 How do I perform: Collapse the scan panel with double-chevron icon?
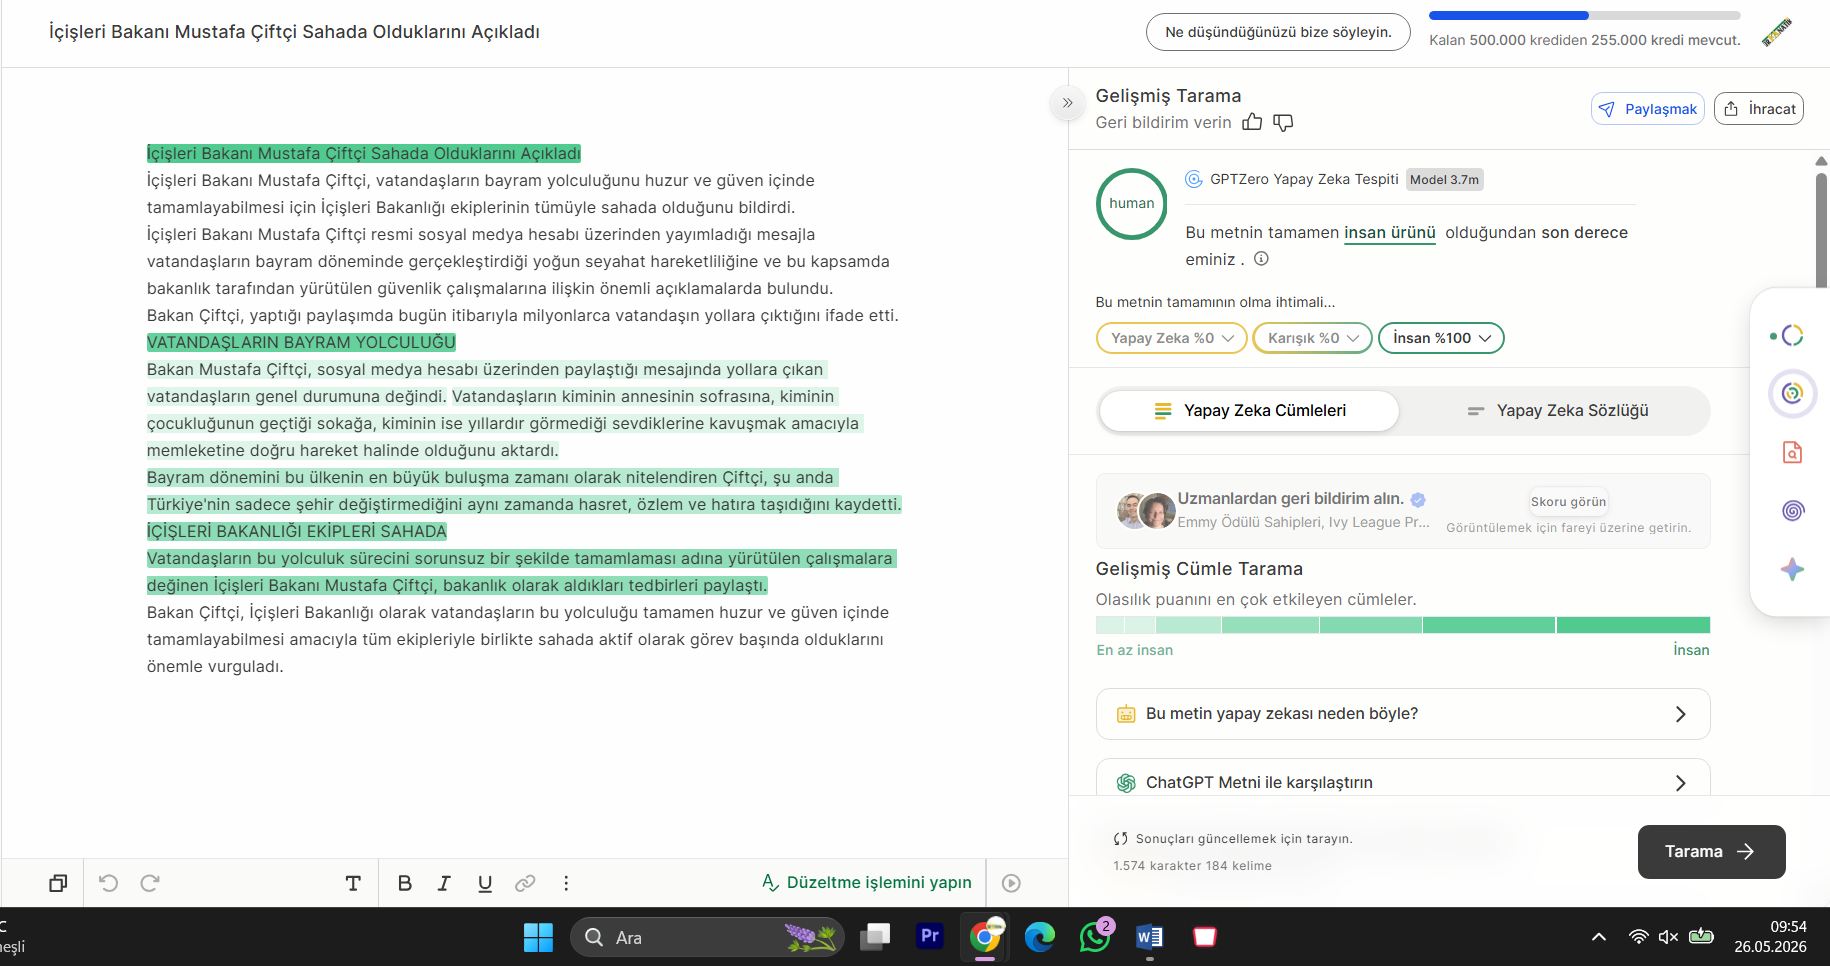[x=1067, y=103]
